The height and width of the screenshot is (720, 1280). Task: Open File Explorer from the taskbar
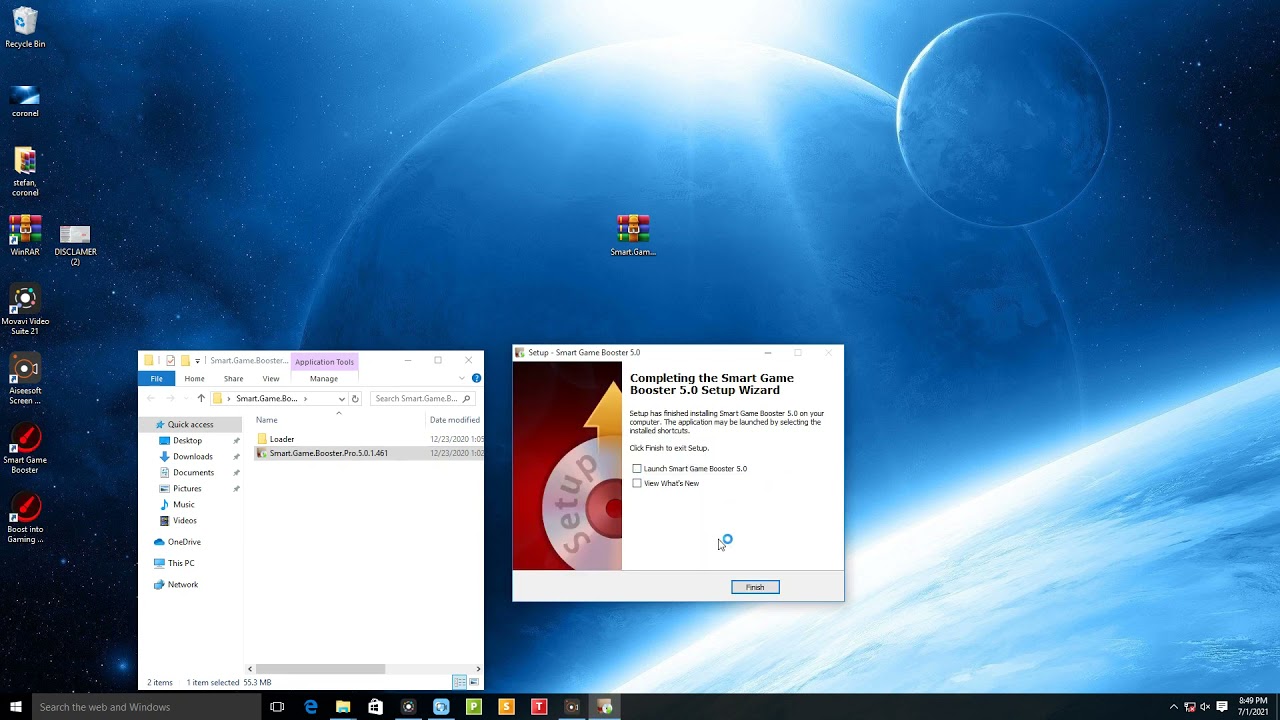343,707
